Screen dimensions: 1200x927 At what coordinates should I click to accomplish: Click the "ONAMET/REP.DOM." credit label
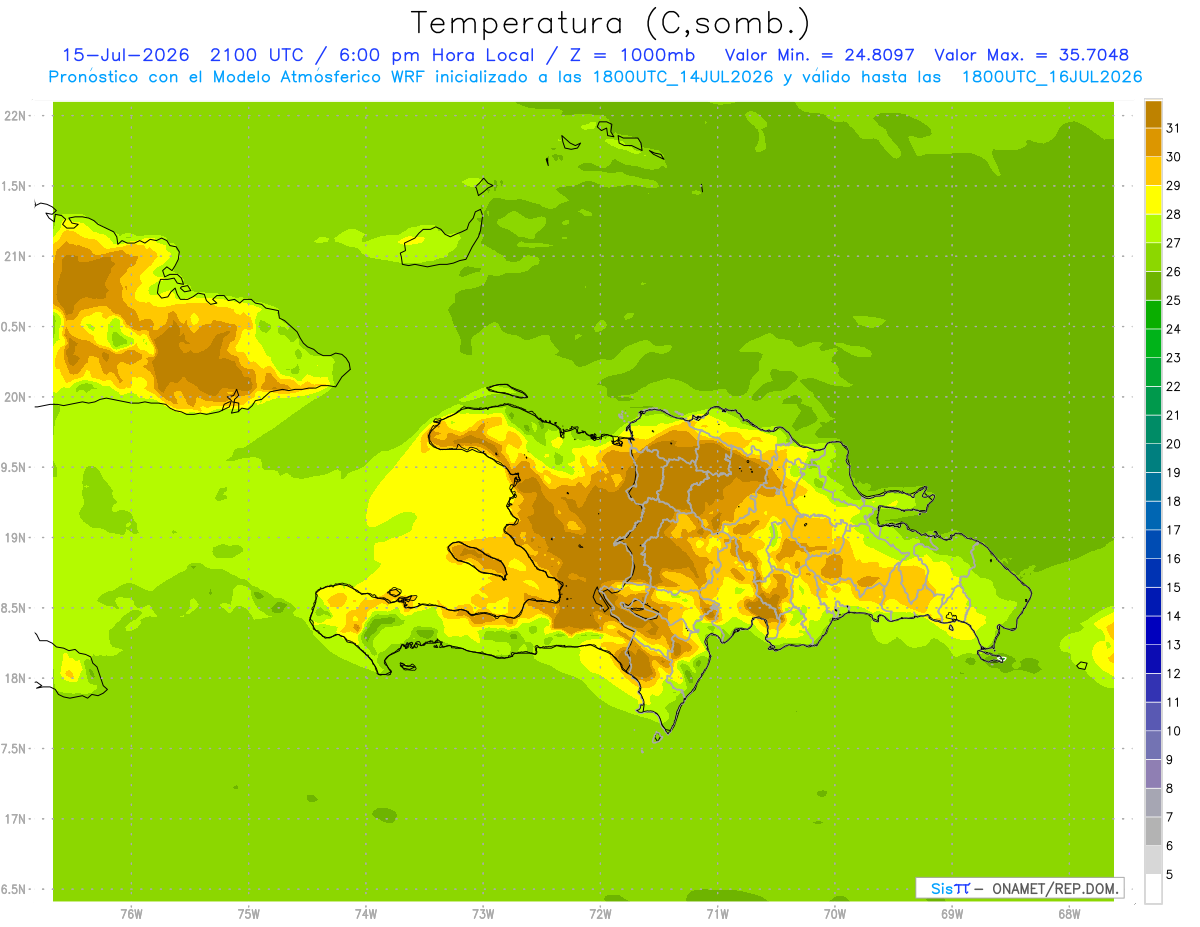coord(1057,888)
